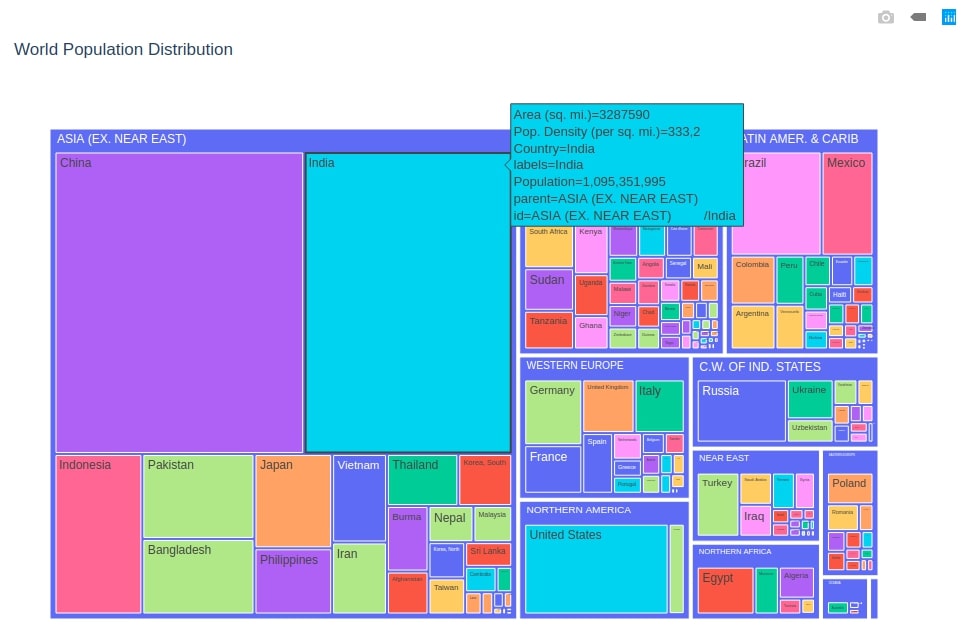Click the camera icon to download plot
This screenshot has height=641, width=969.
[x=884, y=17]
